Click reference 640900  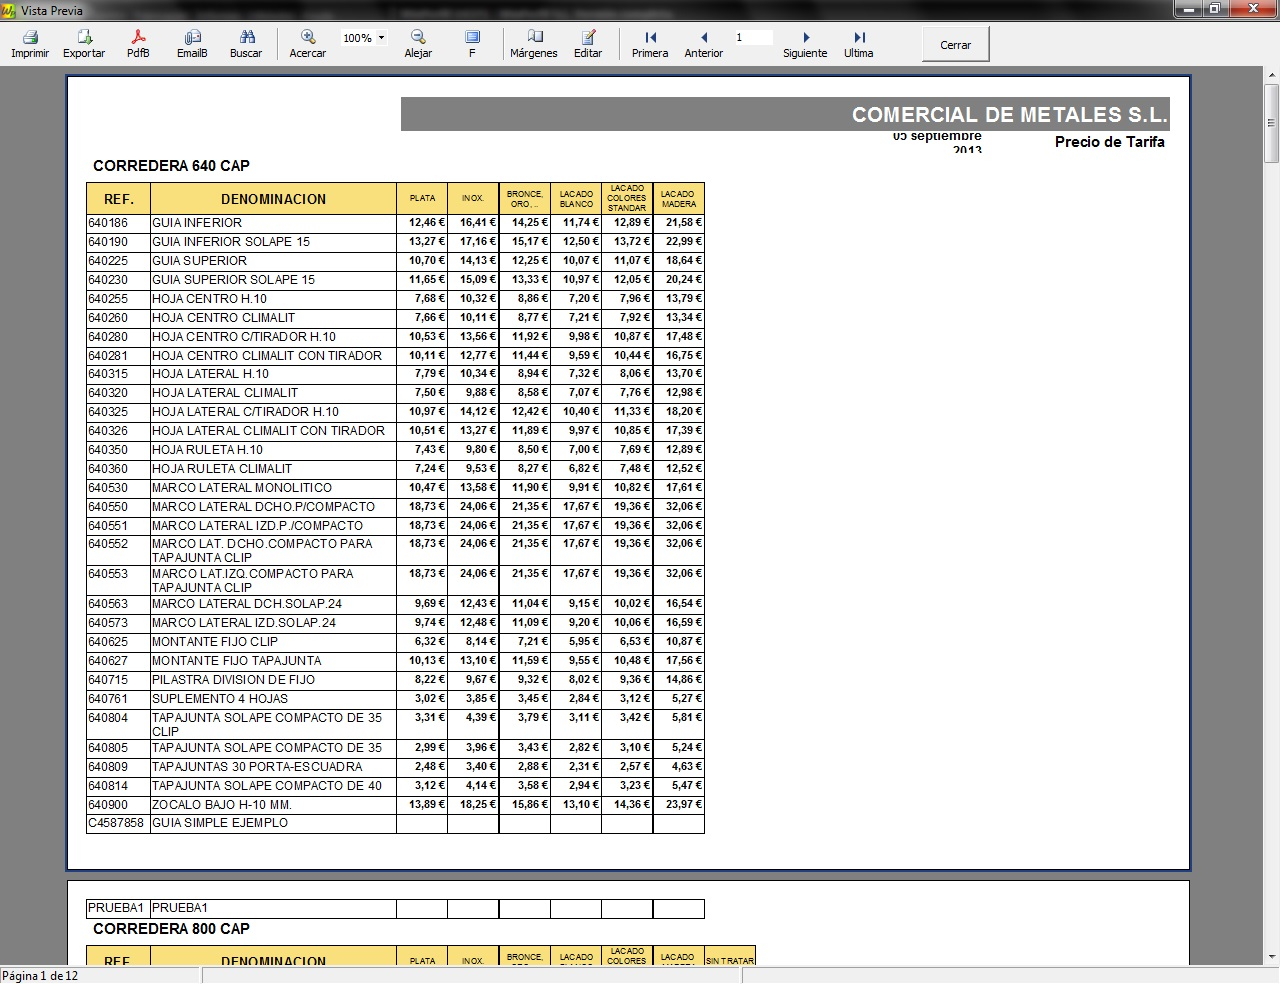(x=108, y=805)
